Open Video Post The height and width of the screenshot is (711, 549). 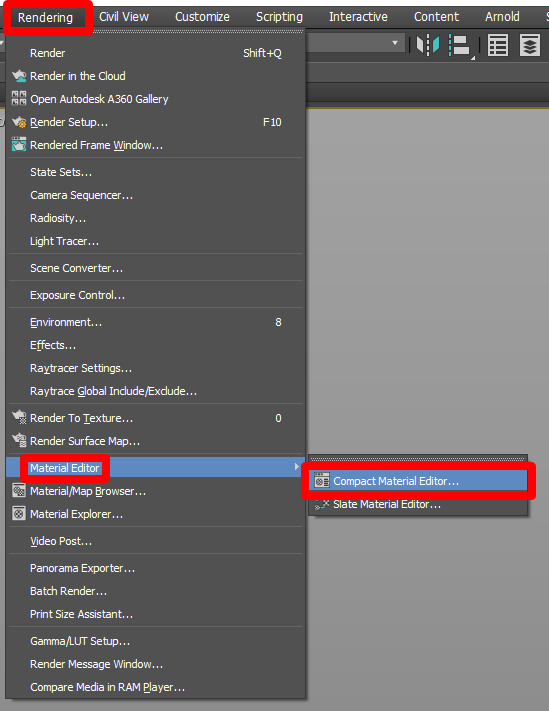pyautogui.click(x=155, y=541)
